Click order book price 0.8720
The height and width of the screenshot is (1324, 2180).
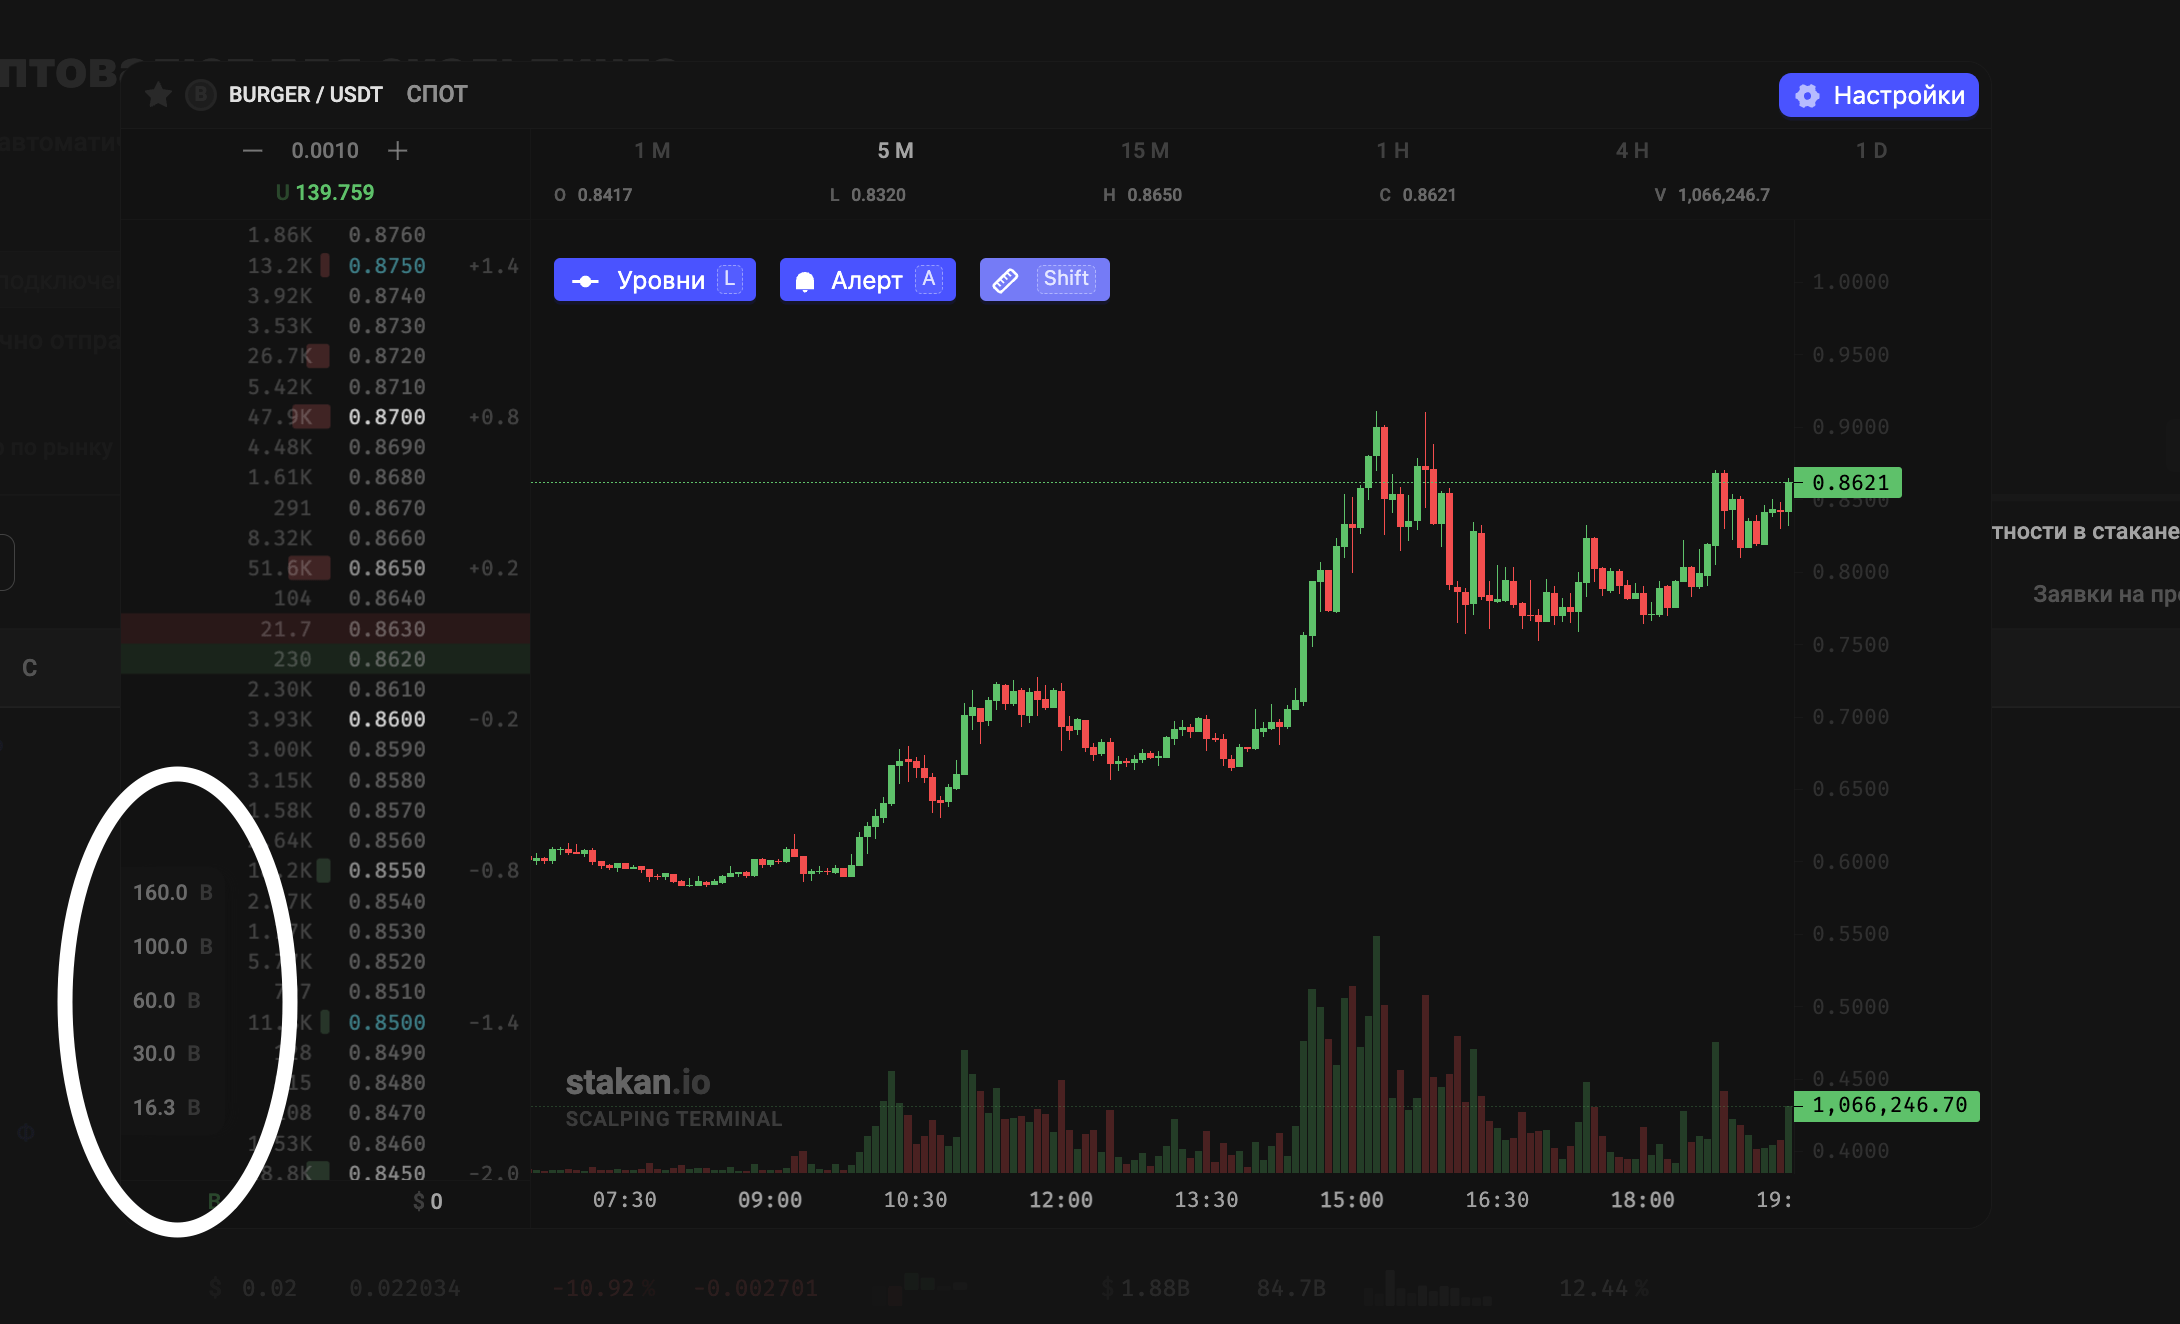(387, 356)
